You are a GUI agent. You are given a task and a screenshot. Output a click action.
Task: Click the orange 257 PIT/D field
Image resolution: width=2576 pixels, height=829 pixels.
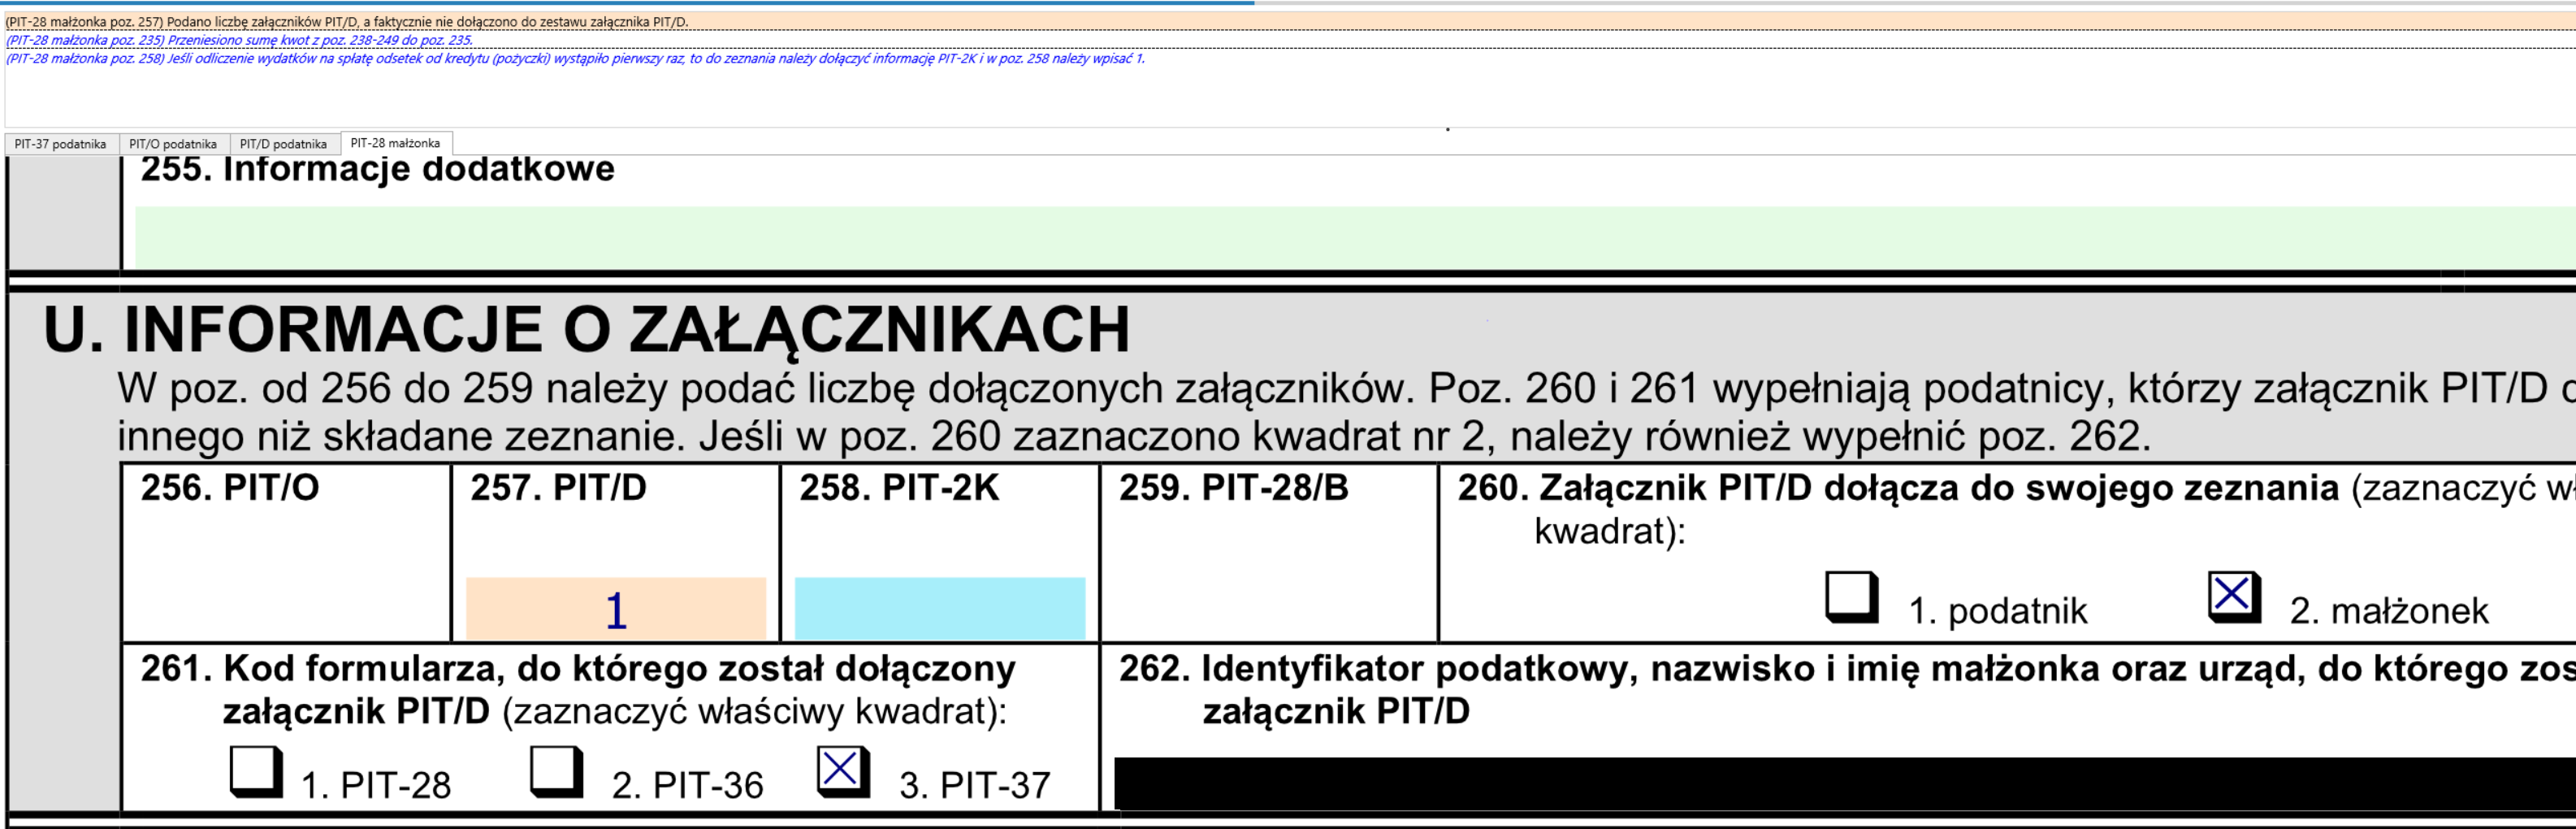point(615,608)
